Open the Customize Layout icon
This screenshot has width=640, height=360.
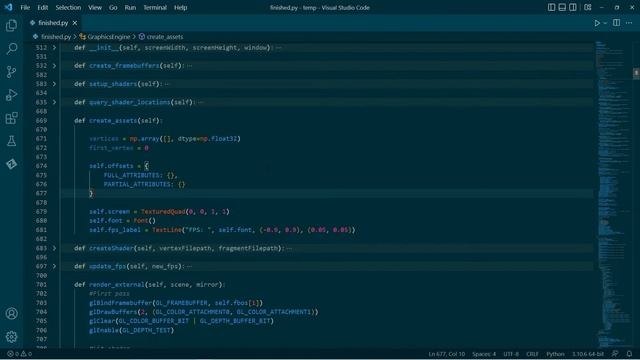[x=588, y=7]
